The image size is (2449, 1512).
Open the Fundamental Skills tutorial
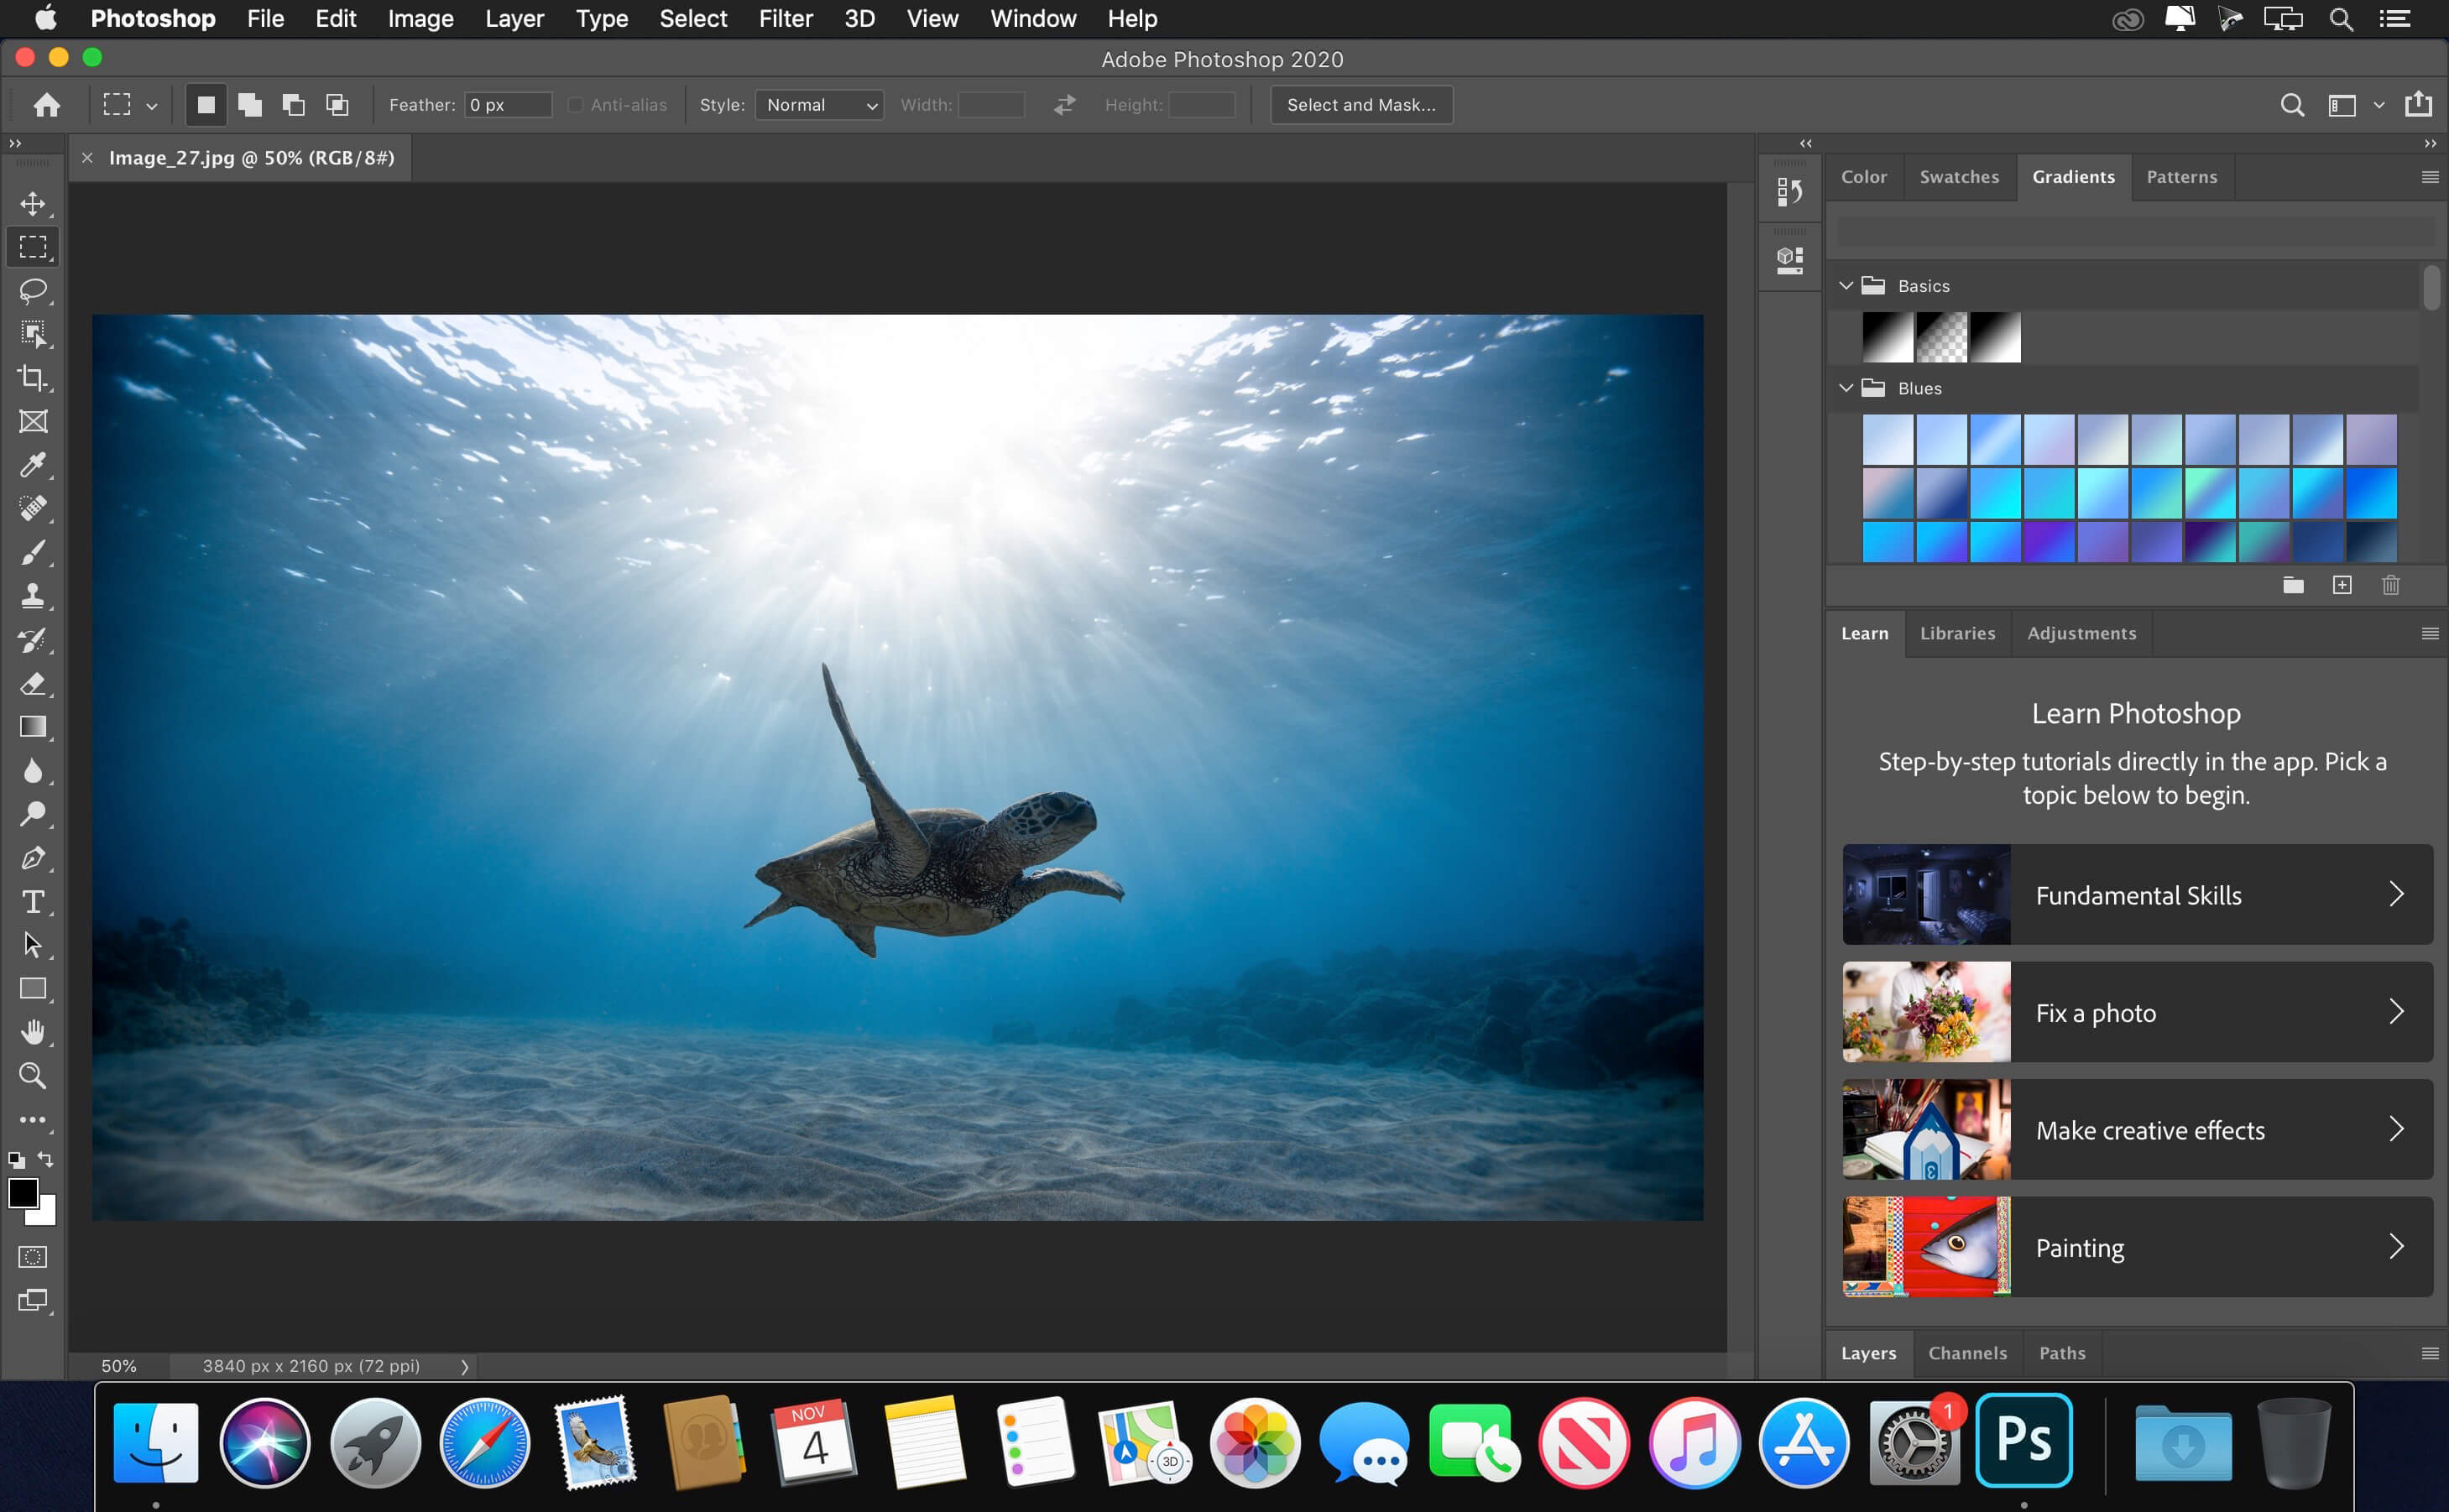pos(2134,895)
